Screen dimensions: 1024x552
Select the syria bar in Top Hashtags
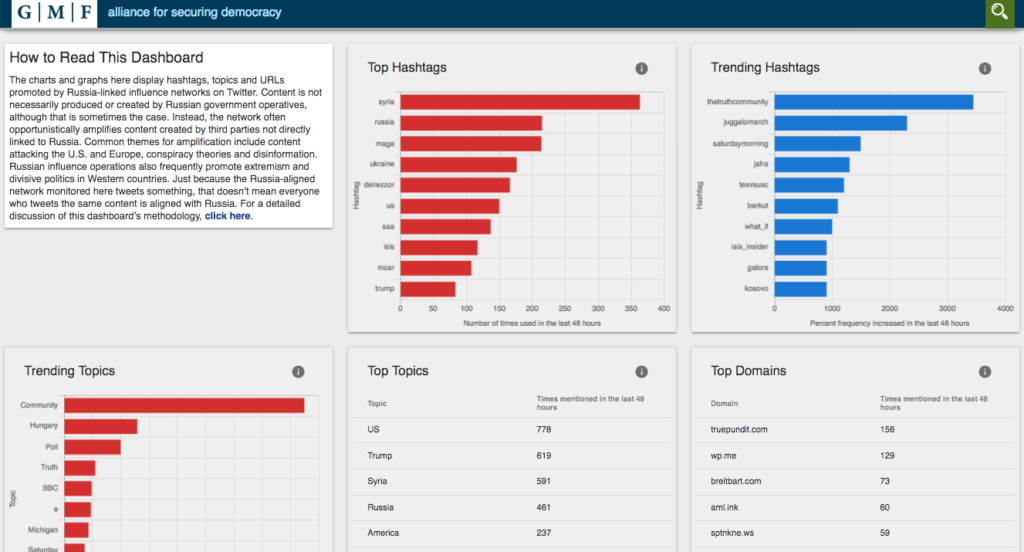coord(520,102)
